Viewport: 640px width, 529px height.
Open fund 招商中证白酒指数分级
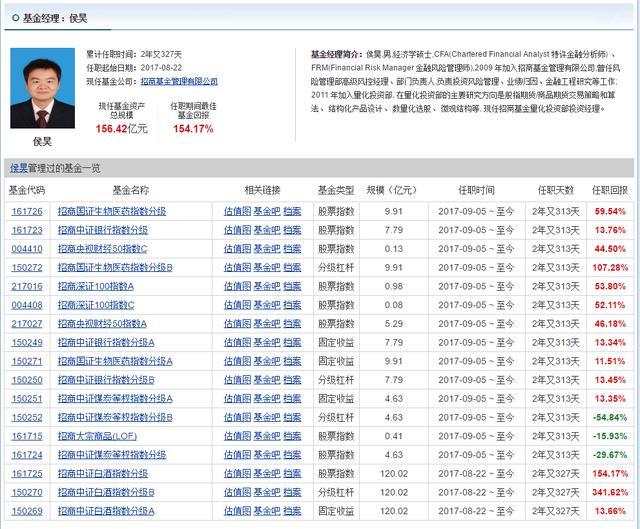(x=103, y=474)
